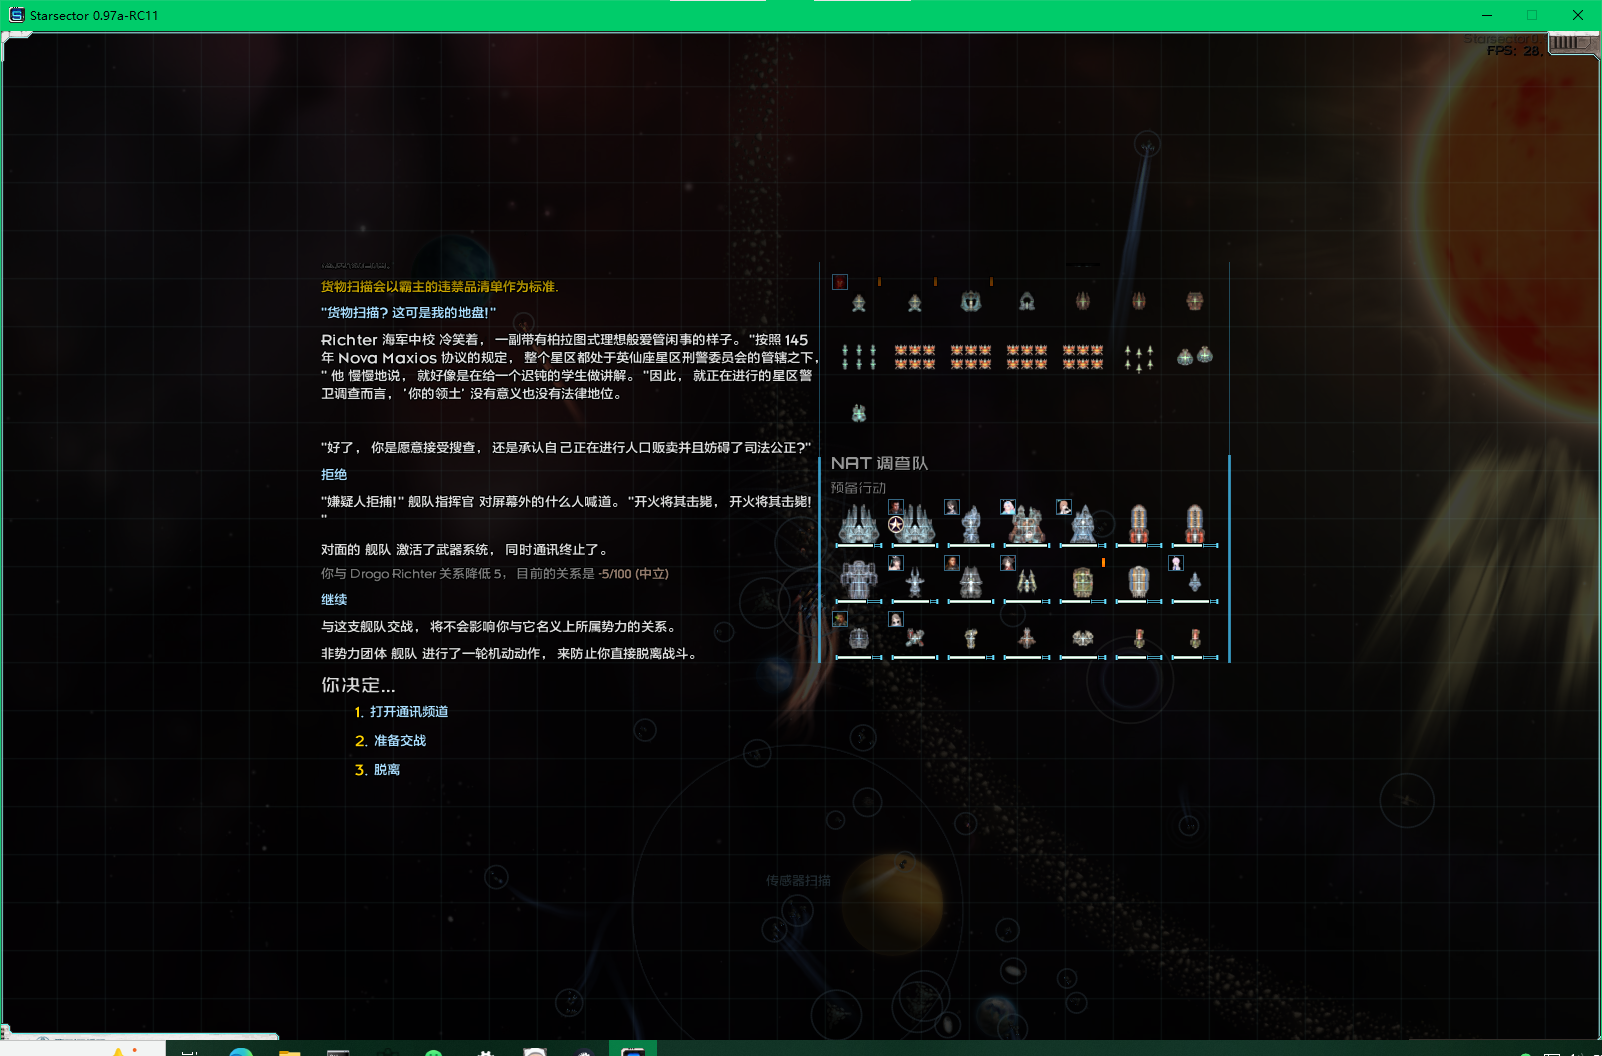1602x1056 pixels.
Task: Click the green-haired officer portrait in bottom fleet row
Action: tap(839, 618)
